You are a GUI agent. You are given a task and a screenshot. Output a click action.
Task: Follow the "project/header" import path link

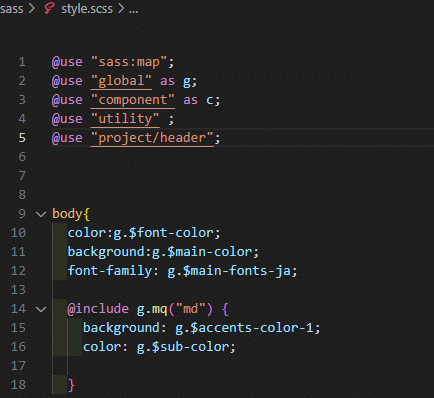(152, 138)
